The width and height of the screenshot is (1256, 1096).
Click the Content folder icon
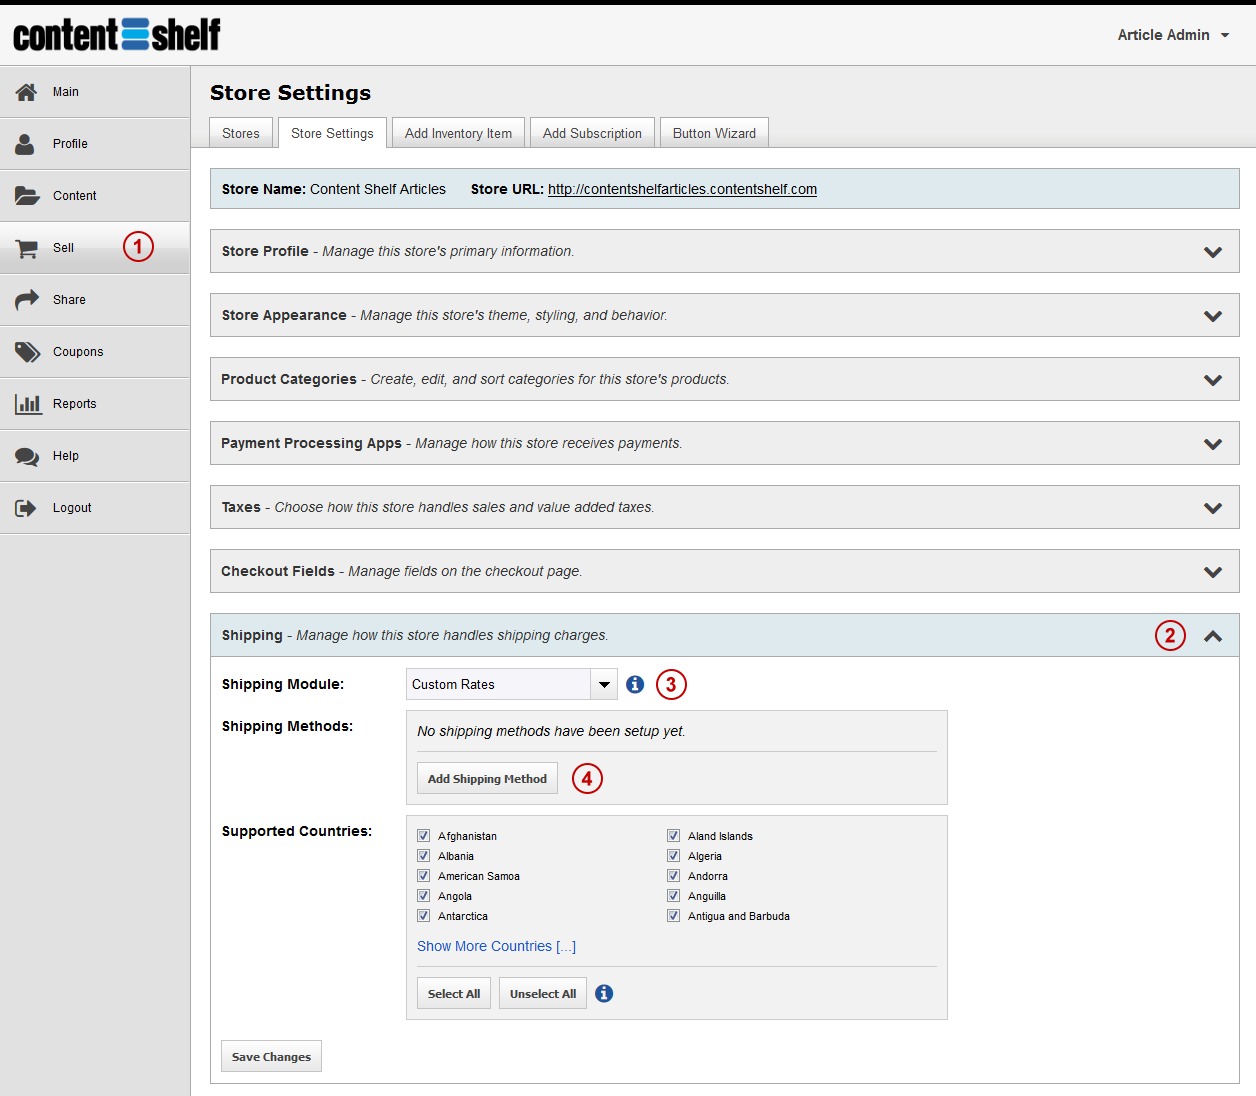pyautogui.click(x=27, y=196)
